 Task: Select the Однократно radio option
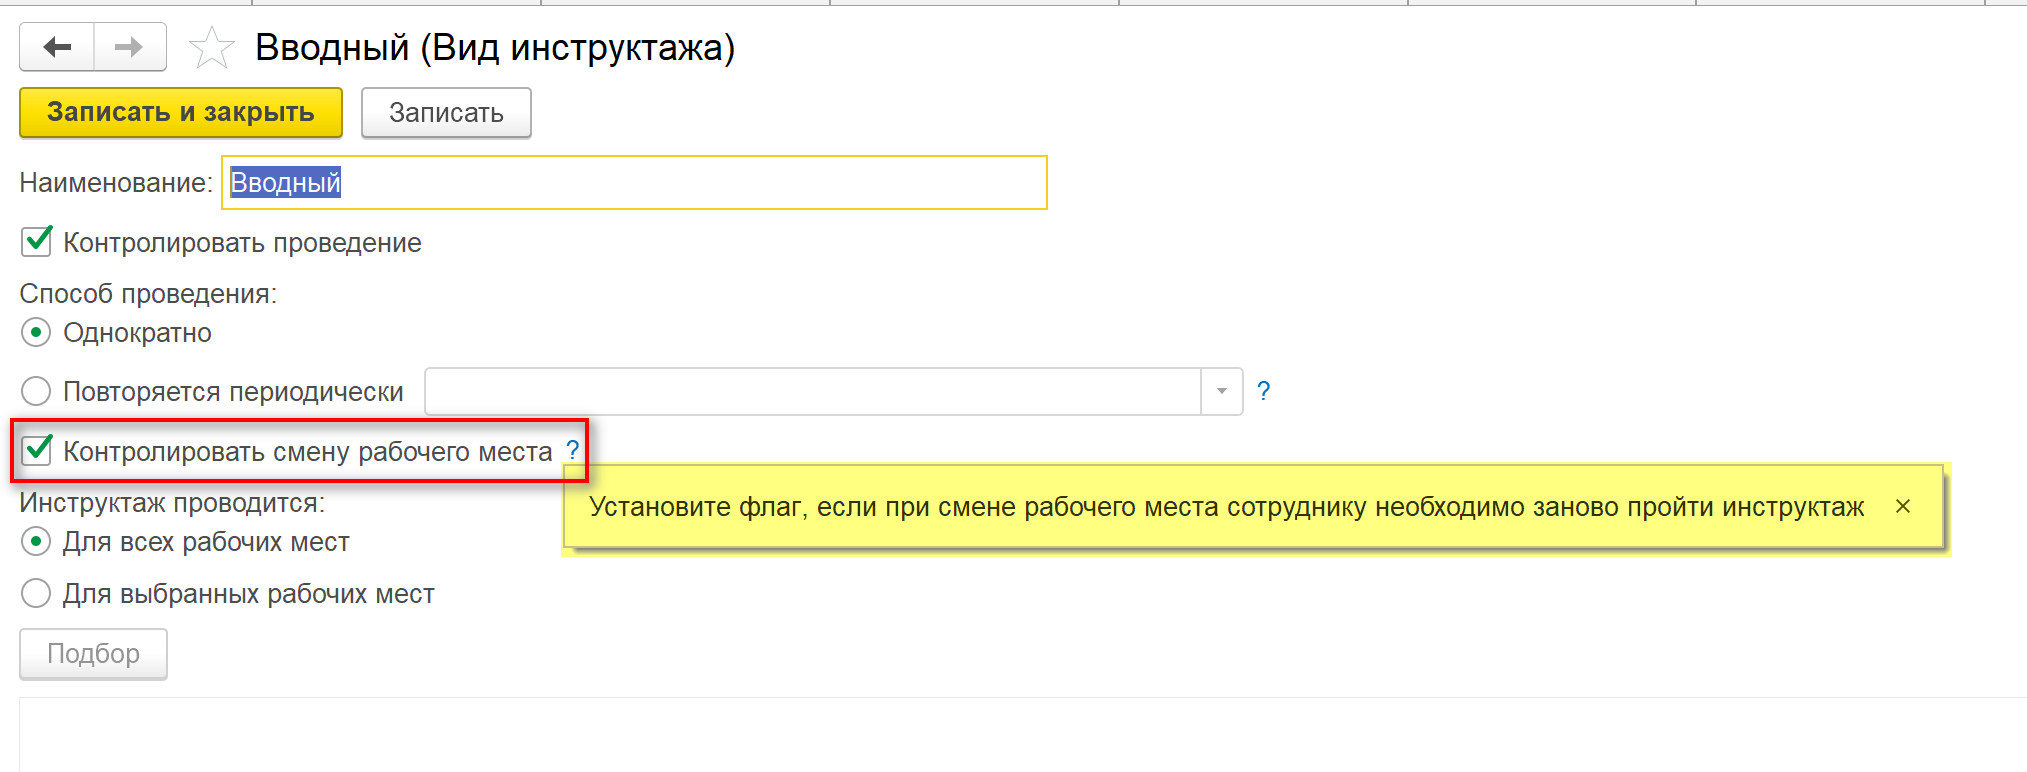tap(36, 332)
